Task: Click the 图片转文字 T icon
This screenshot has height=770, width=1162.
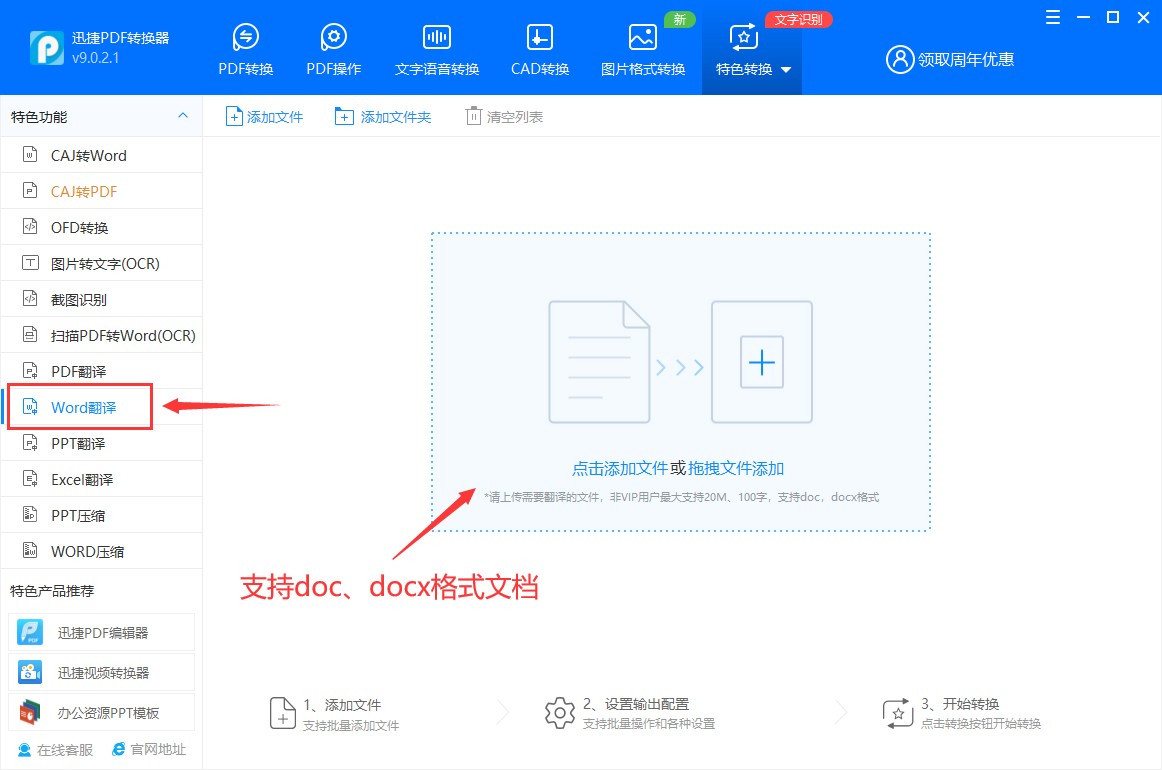Action: tap(30, 262)
